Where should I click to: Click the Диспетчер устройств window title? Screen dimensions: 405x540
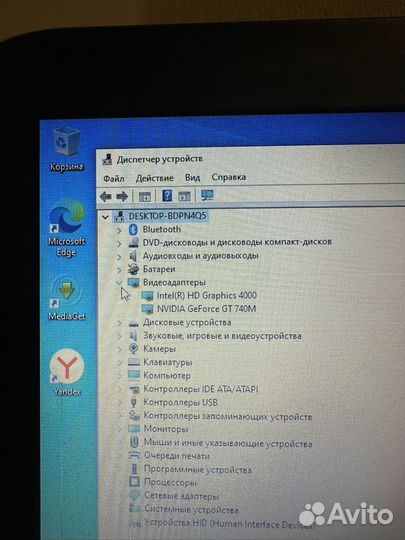point(159,159)
